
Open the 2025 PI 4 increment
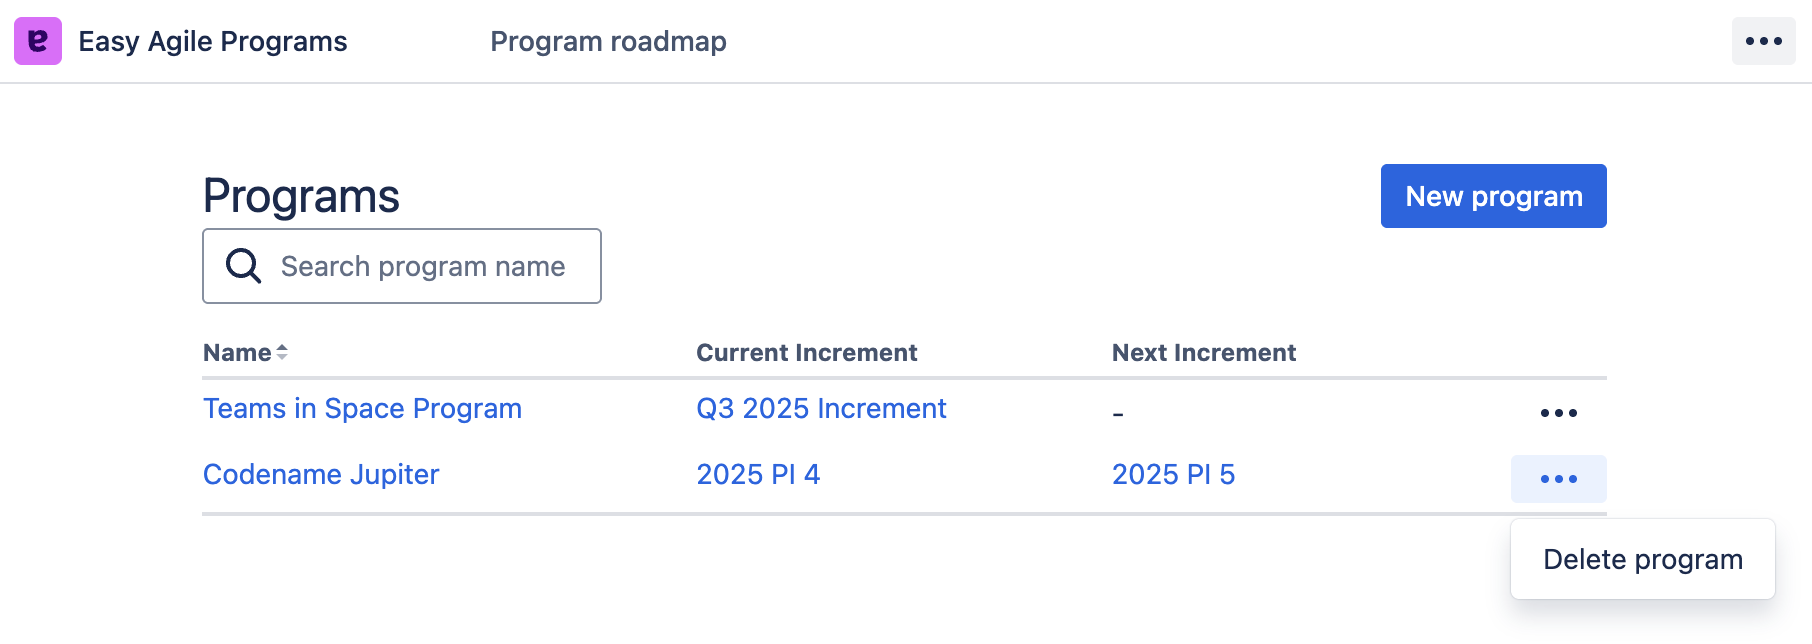point(758,475)
